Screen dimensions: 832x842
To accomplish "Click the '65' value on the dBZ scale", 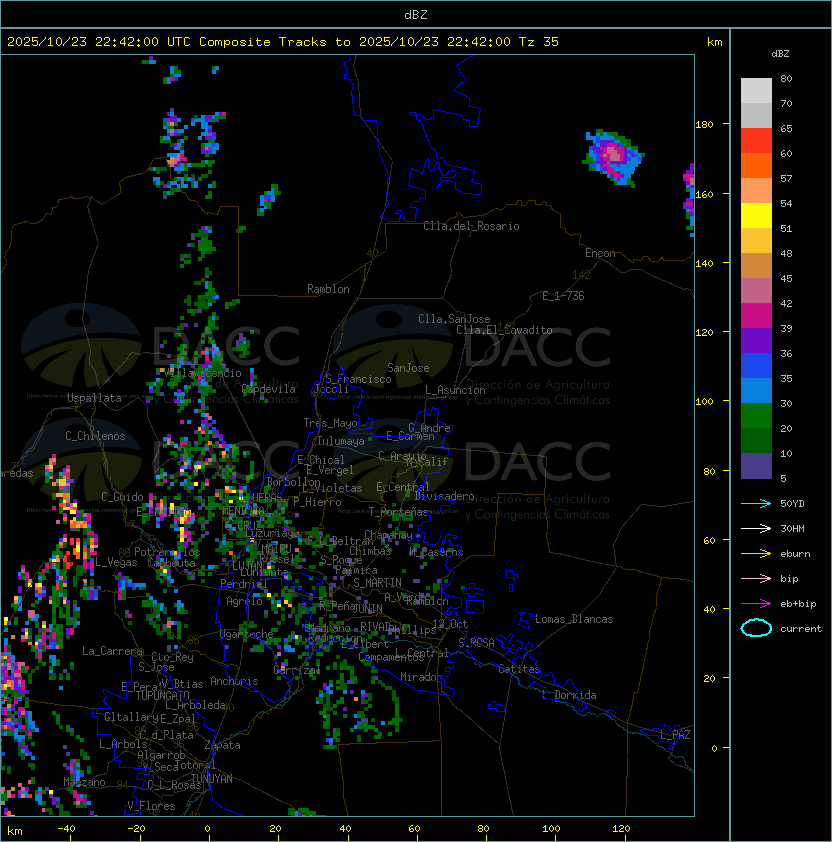I will (786, 128).
